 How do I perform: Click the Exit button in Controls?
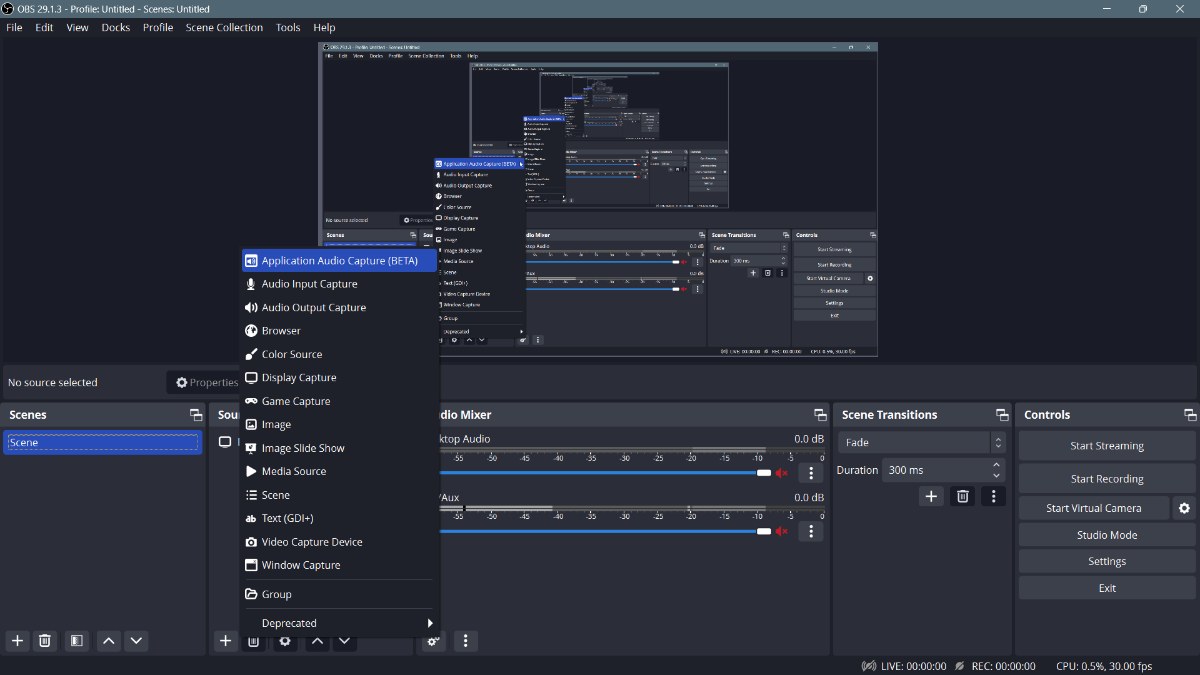pos(1107,588)
